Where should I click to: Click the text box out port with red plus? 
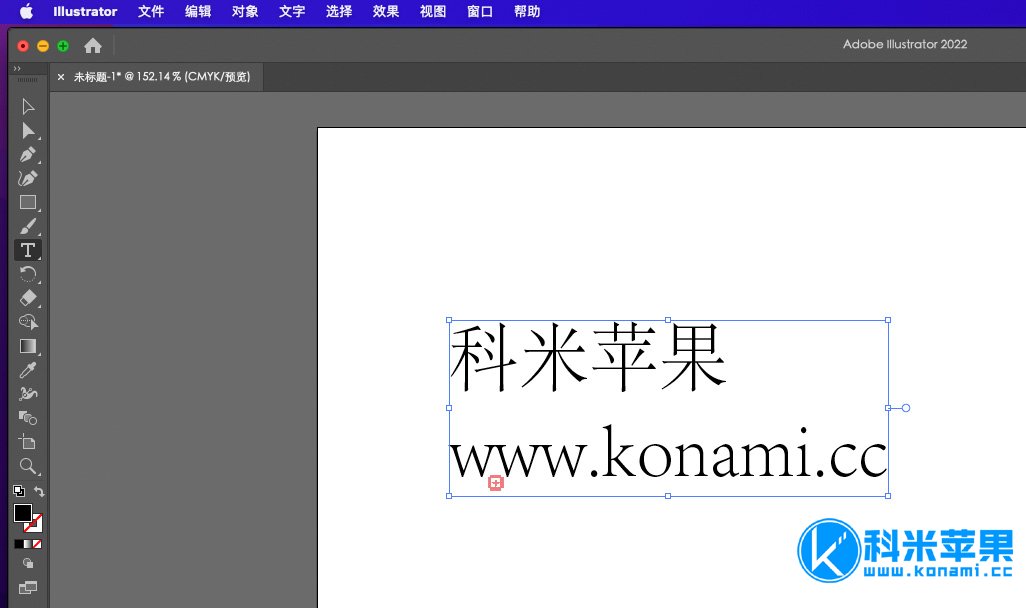click(496, 483)
